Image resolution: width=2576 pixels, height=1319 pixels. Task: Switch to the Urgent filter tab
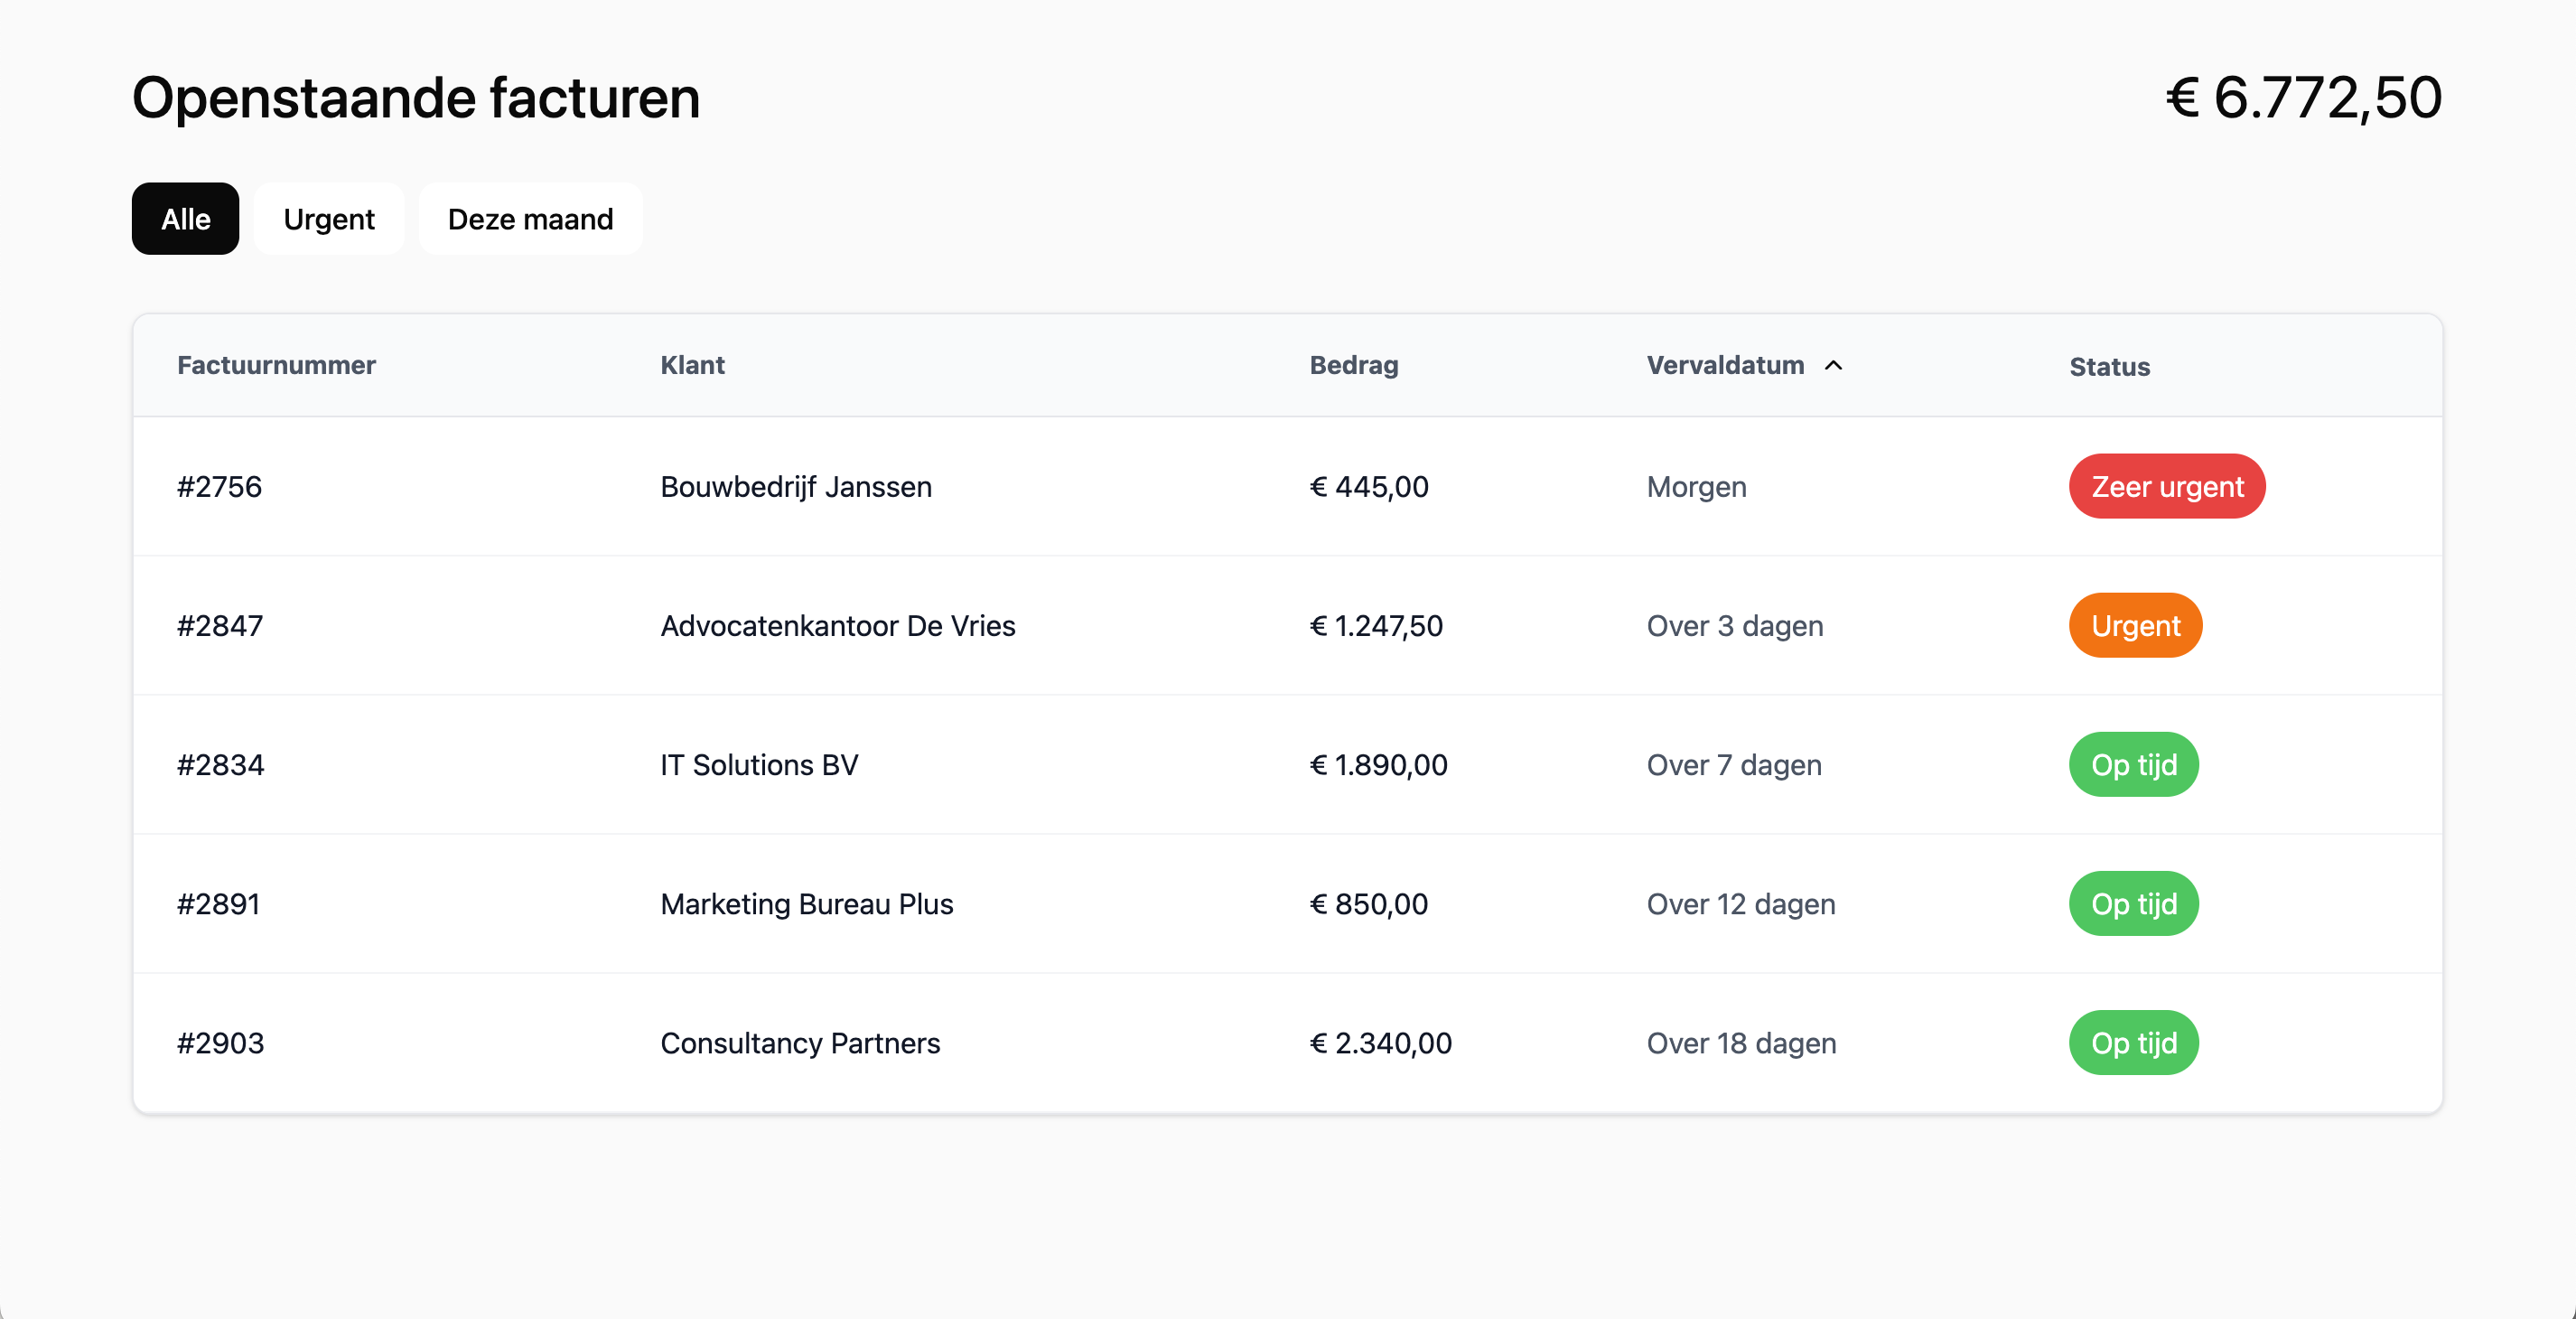tap(329, 219)
